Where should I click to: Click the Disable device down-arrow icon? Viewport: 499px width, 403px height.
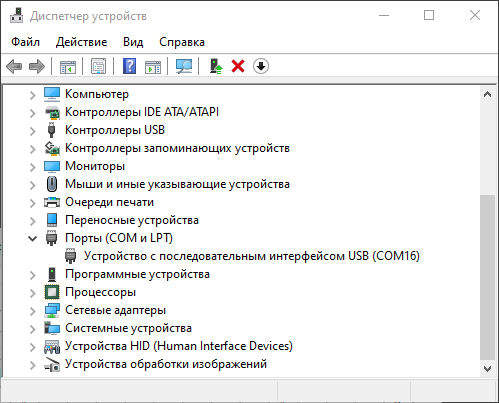click(261, 66)
